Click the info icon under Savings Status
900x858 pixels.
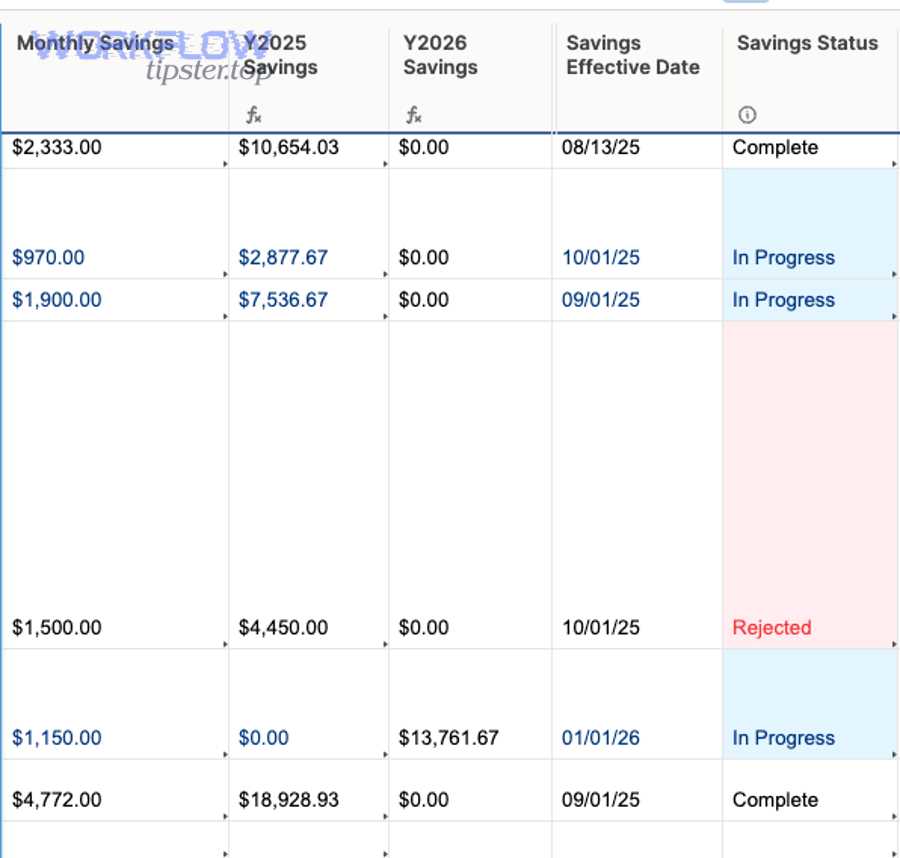[x=746, y=116]
